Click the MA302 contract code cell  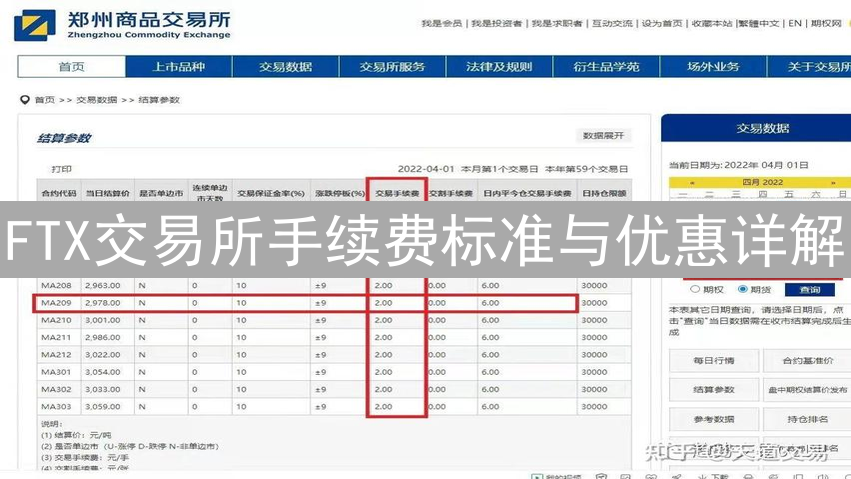[56, 389]
